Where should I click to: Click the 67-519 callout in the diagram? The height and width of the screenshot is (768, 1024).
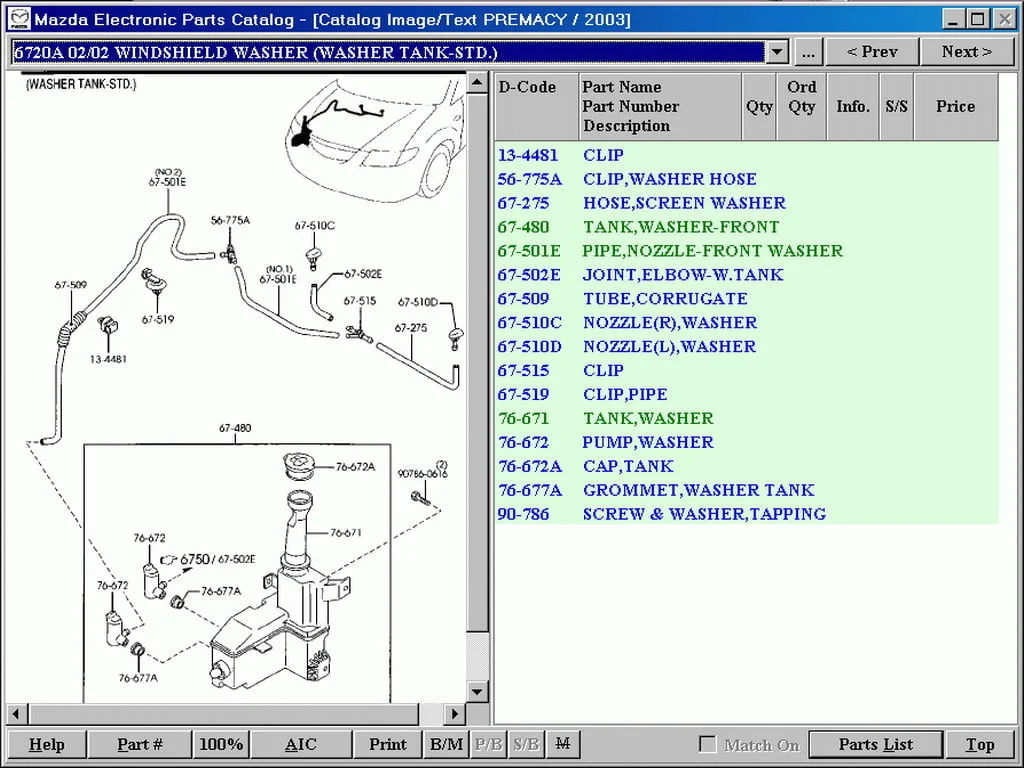(158, 319)
